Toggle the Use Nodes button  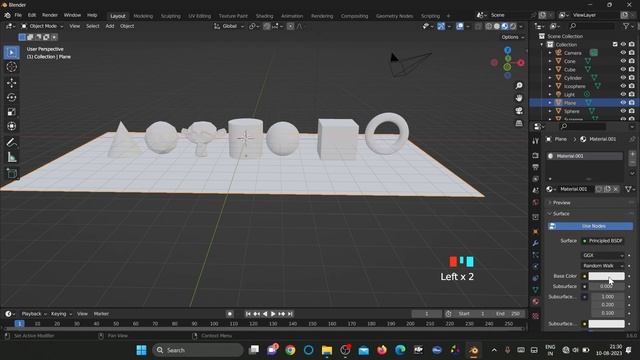[591, 226]
